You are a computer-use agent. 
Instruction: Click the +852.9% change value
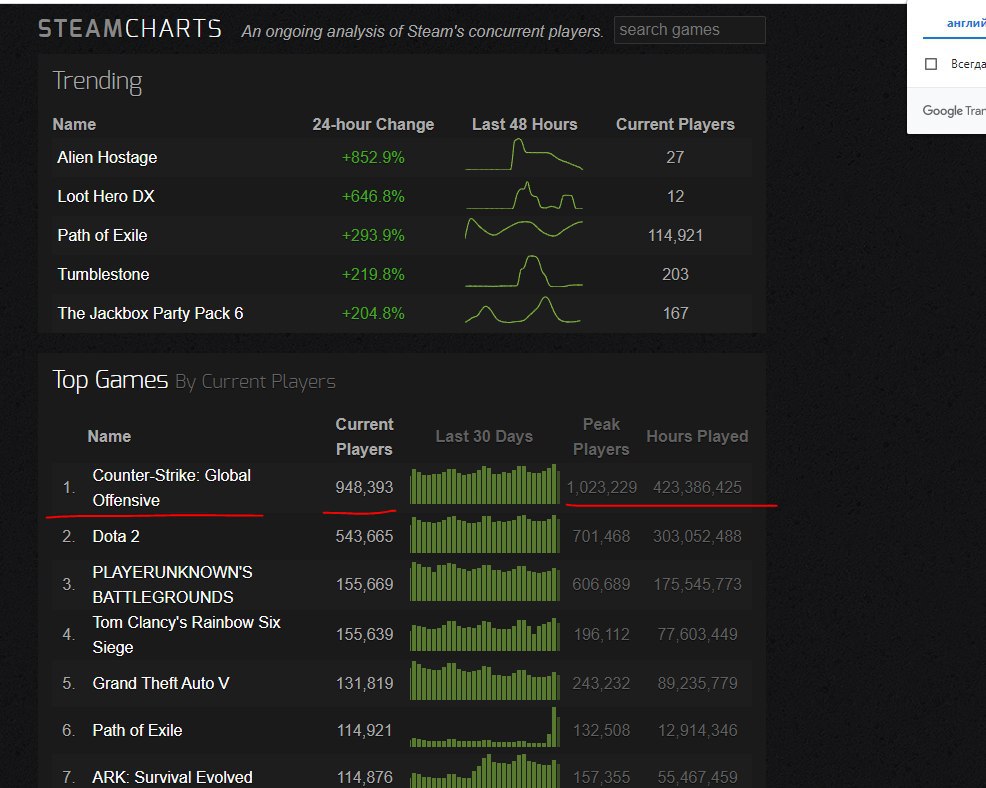pyautogui.click(x=373, y=157)
